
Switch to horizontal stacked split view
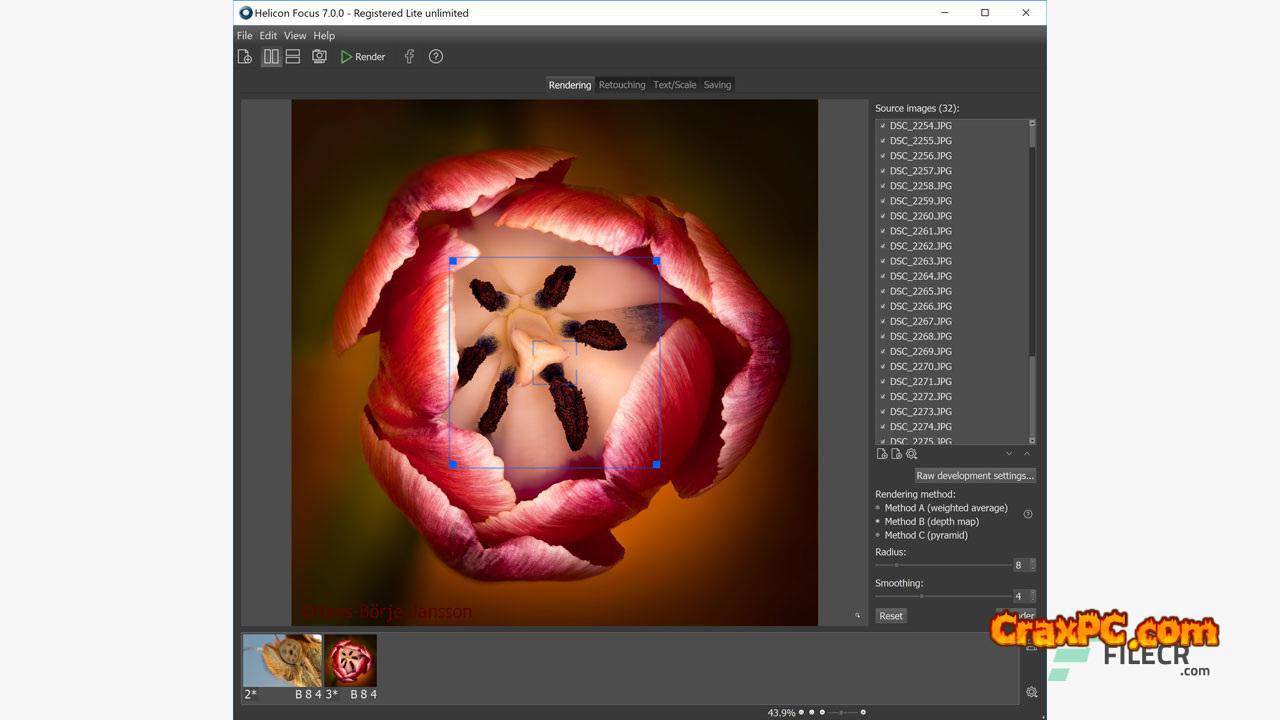pos(293,57)
